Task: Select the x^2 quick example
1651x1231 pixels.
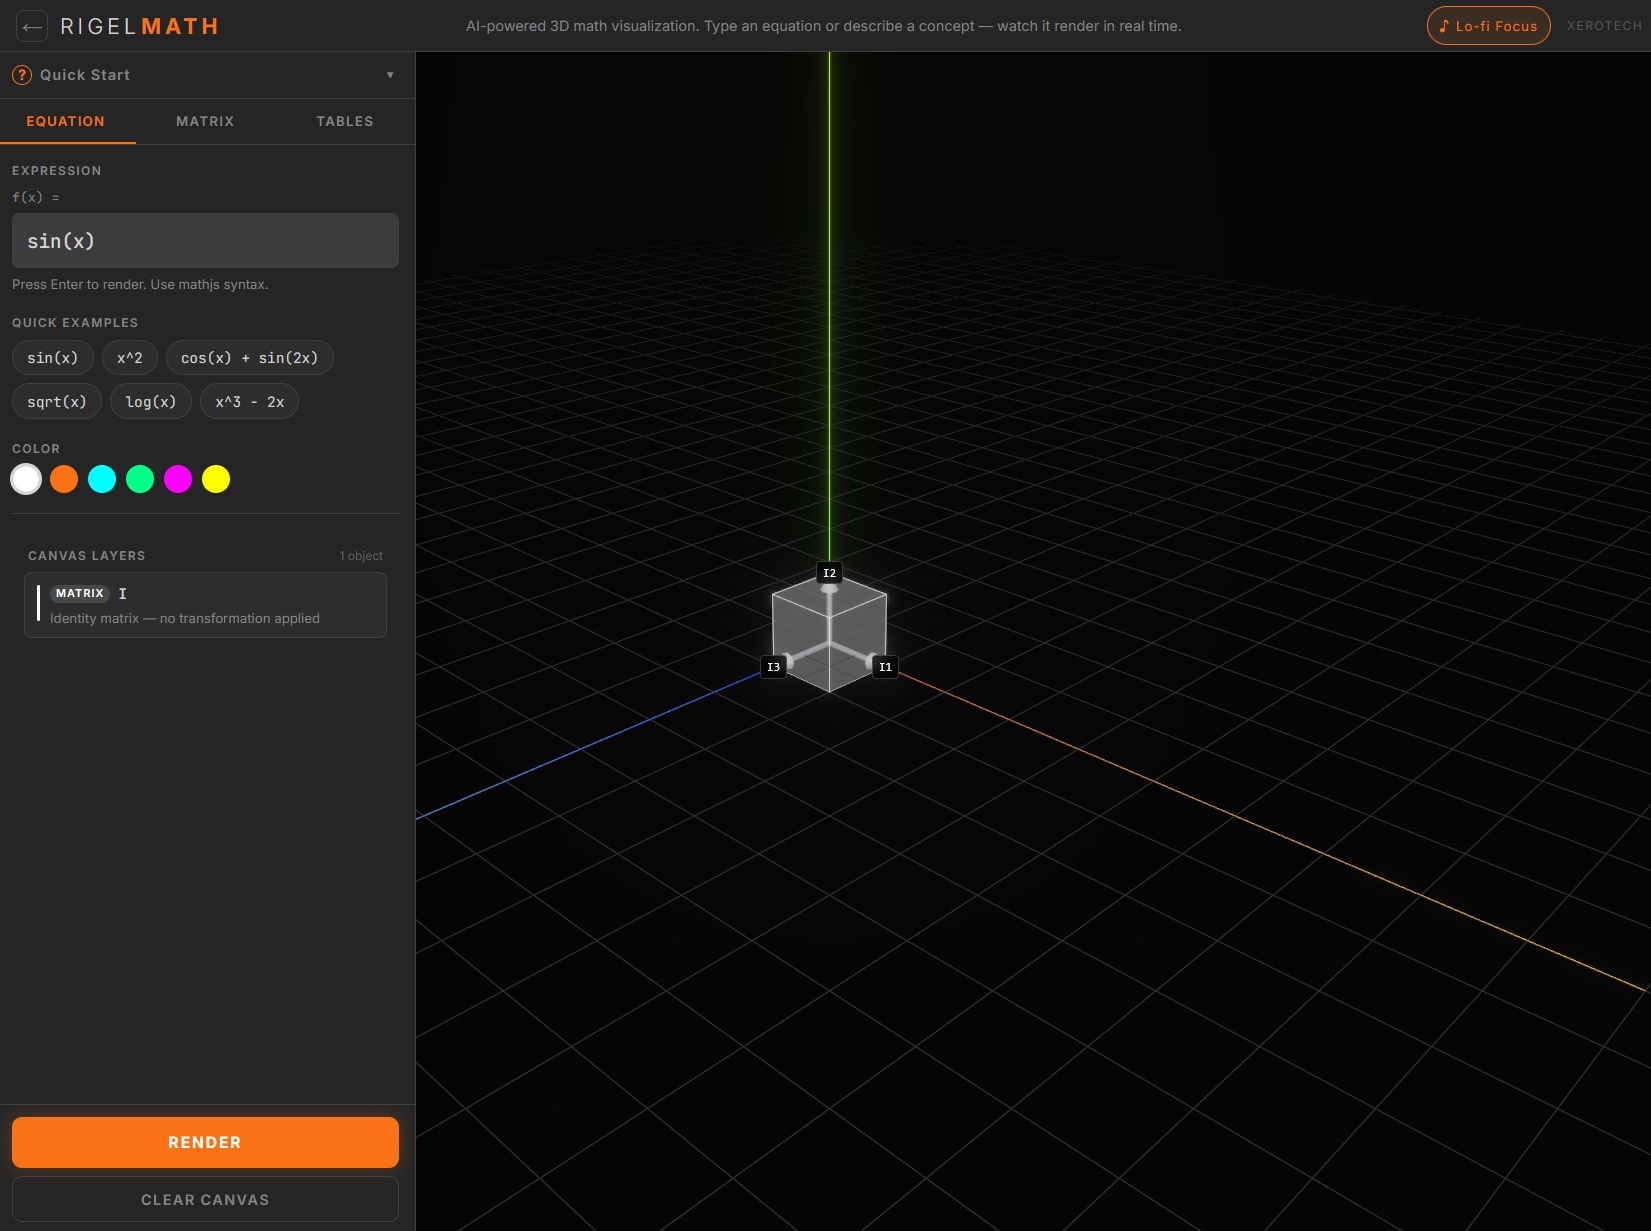Action: [129, 357]
